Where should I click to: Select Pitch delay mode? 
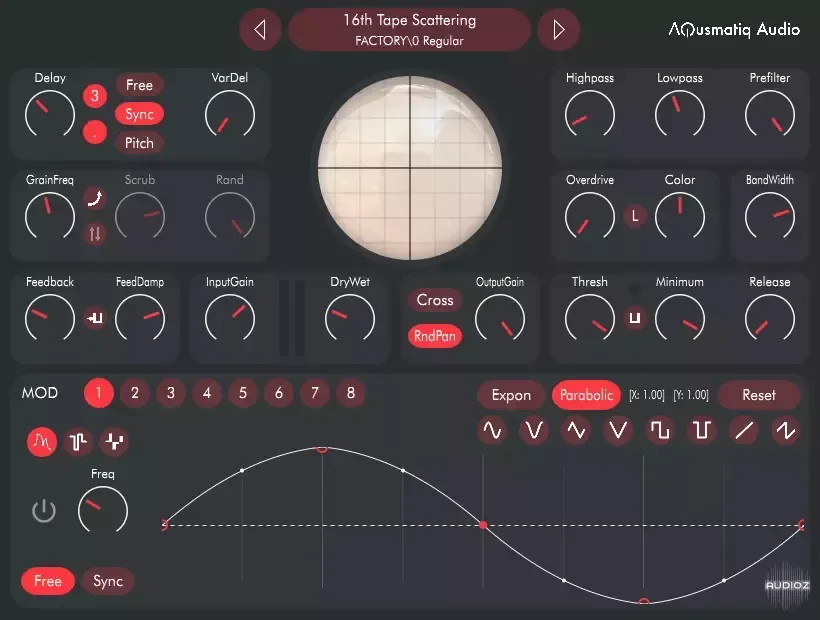click(139, 143)
